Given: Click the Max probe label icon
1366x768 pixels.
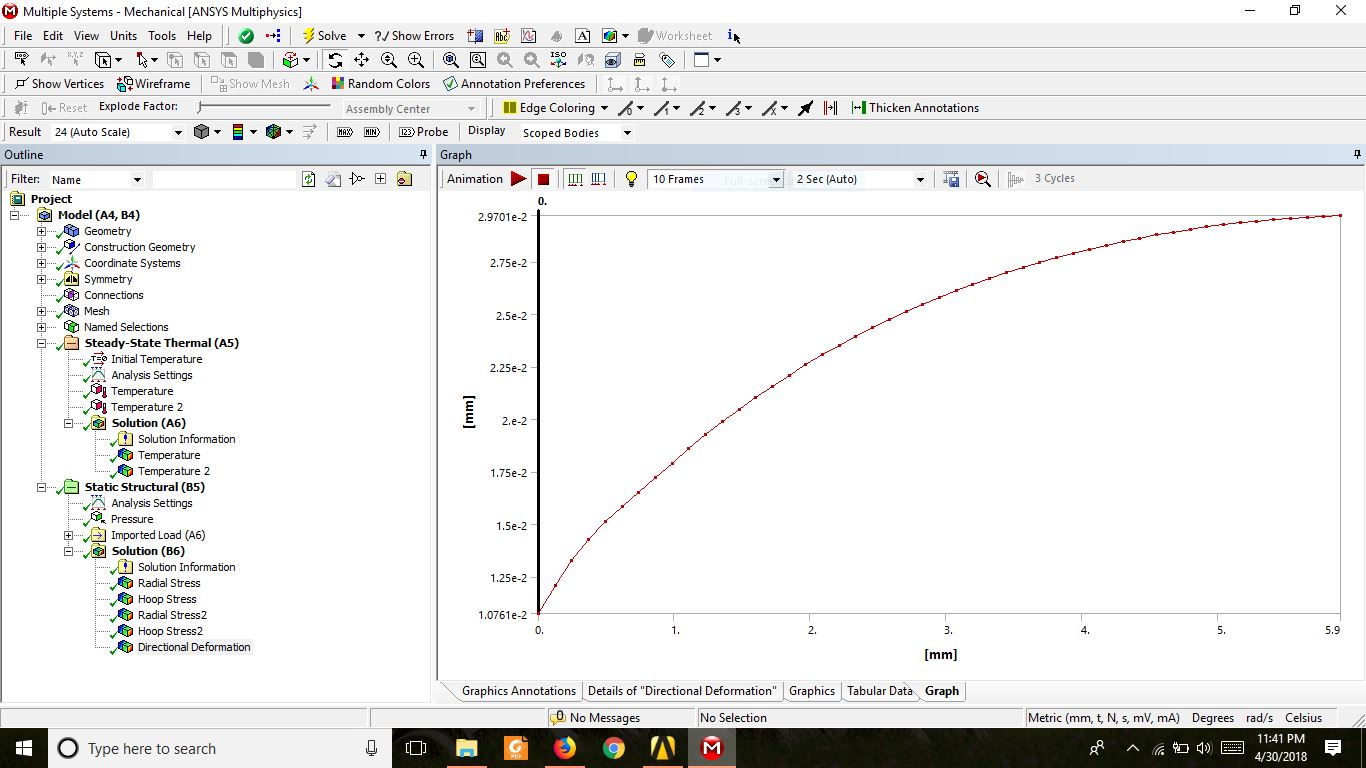Looking at the screenshot, I should pos(345,132).
